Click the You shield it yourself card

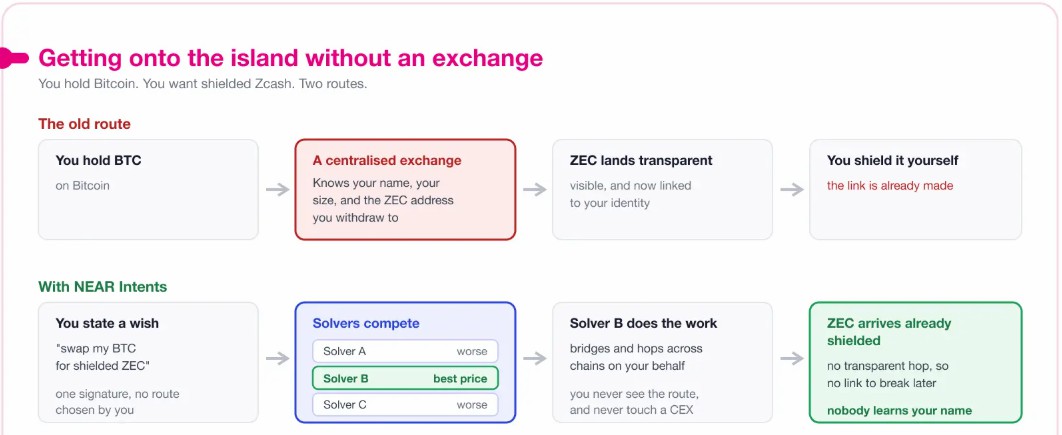[x=916, y=190]
